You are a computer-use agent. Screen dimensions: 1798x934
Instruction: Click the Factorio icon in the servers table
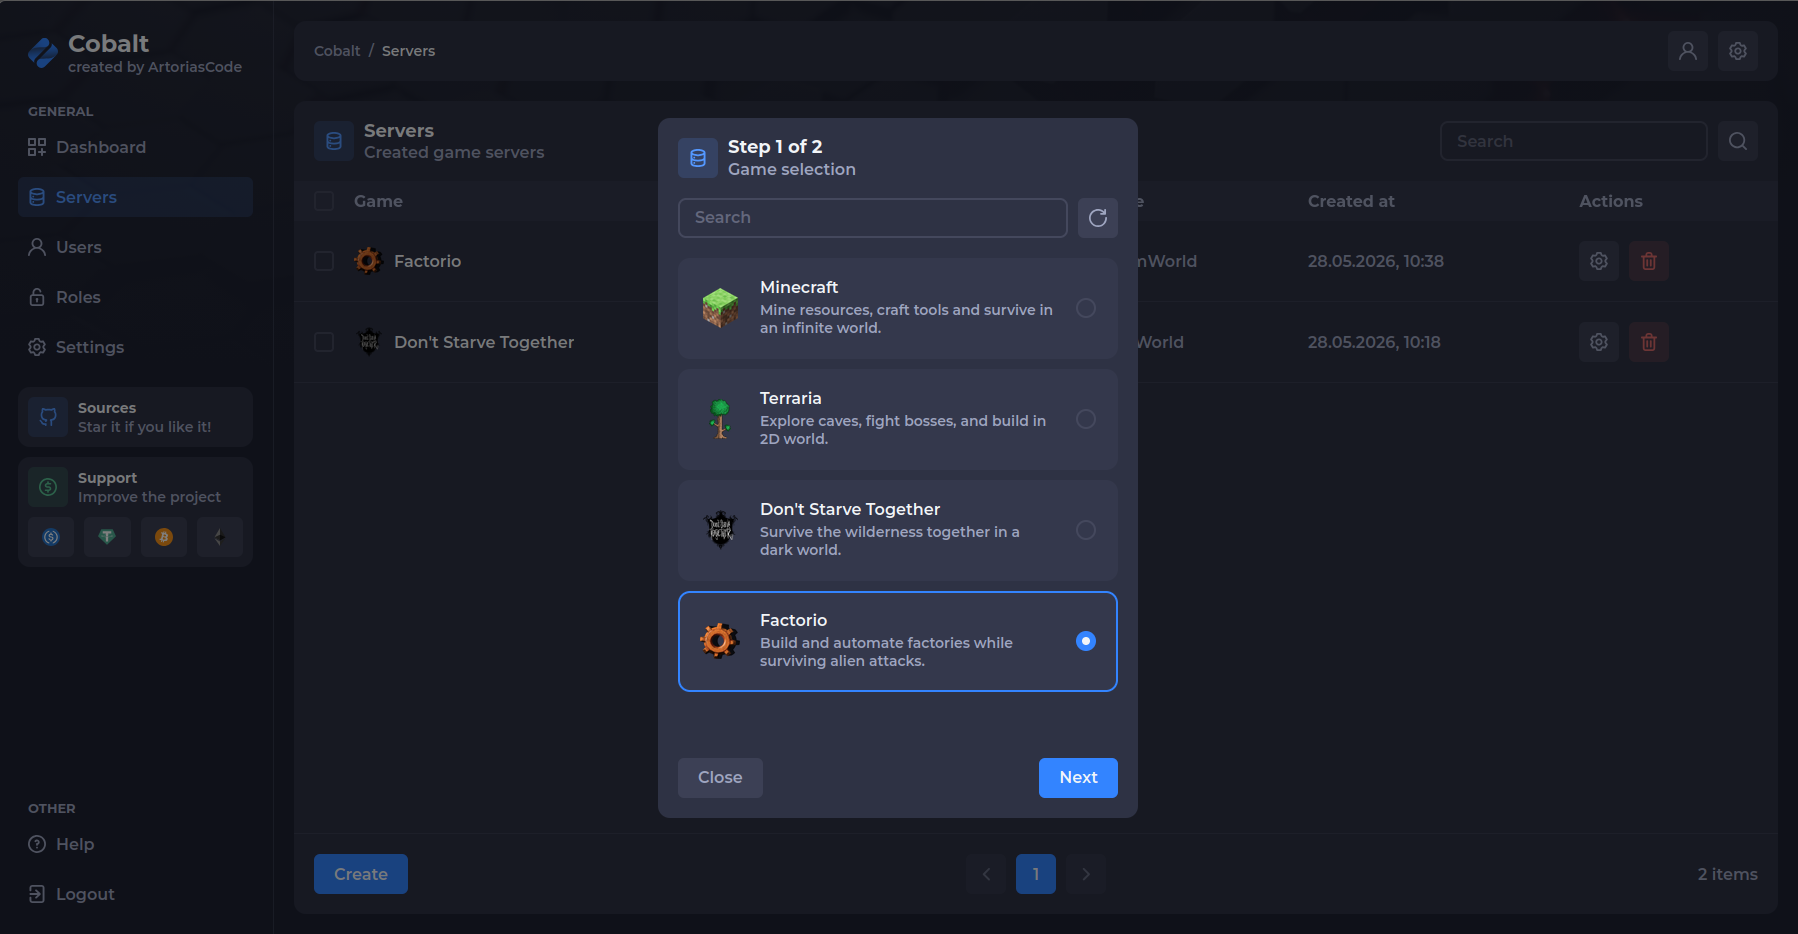point(368,261)
